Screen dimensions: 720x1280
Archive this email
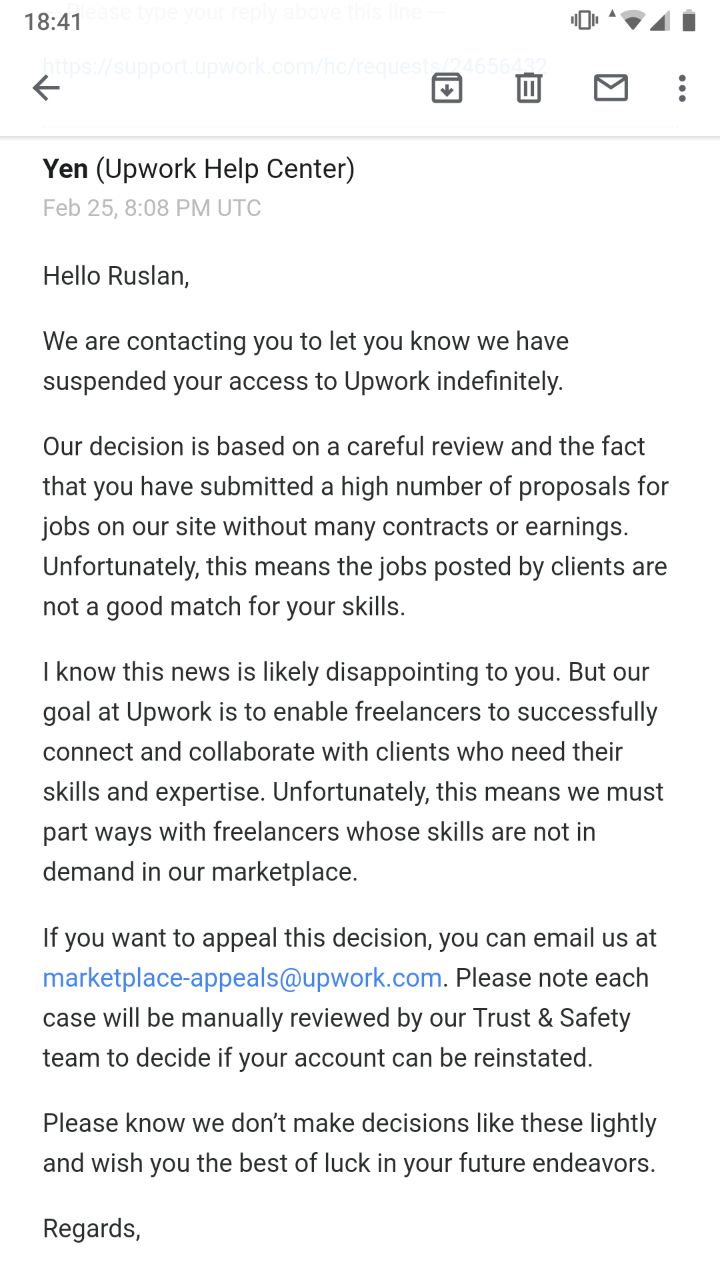click(x=446, y=88)
